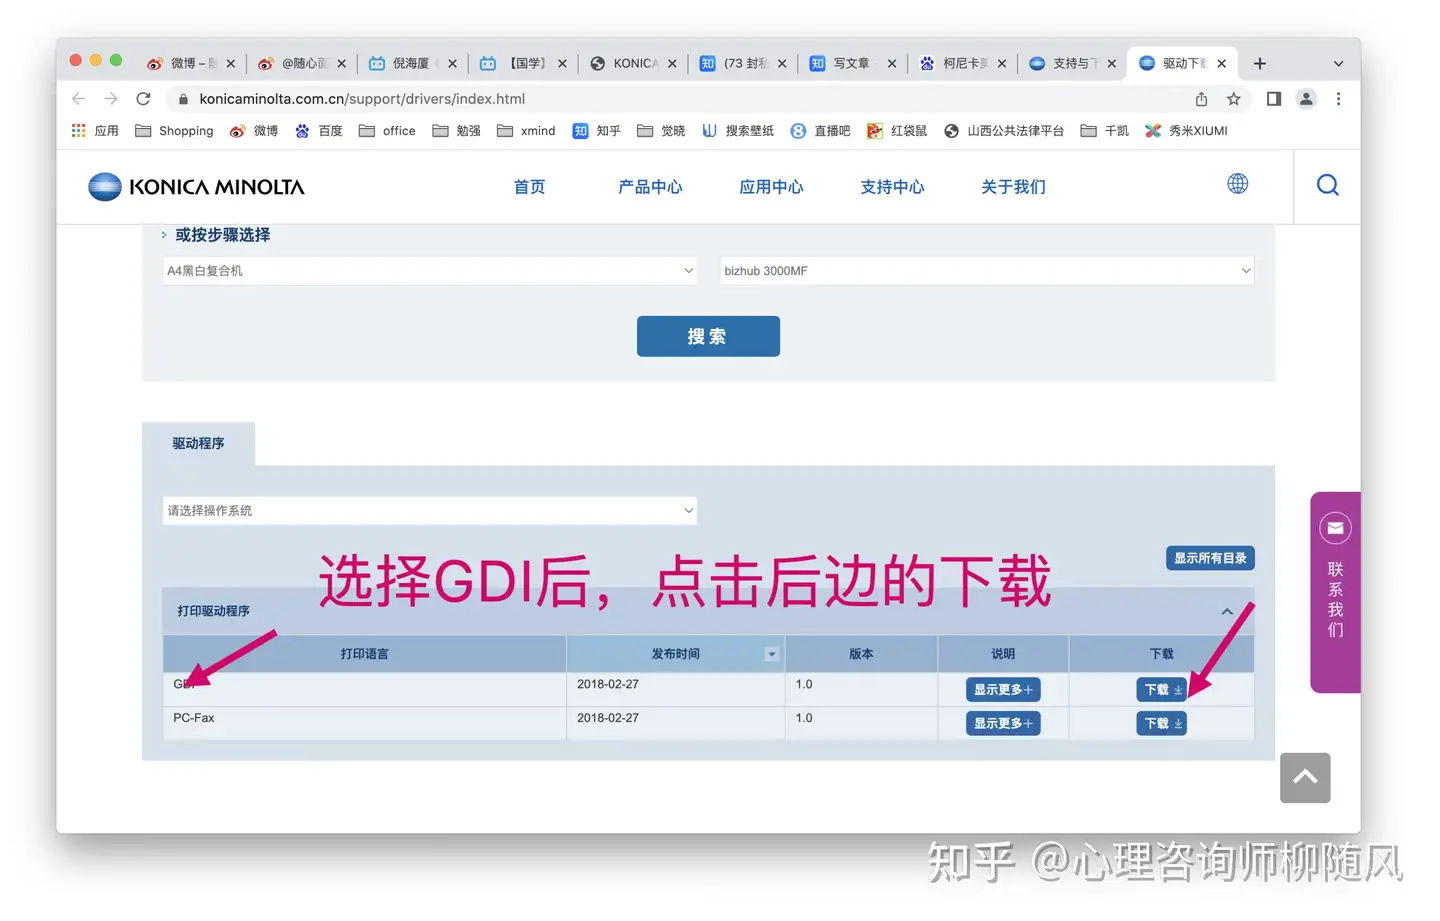This screenshot has height=921, width=1440.
Task: Reload the page with refresh icon
Action: (143, 99)
